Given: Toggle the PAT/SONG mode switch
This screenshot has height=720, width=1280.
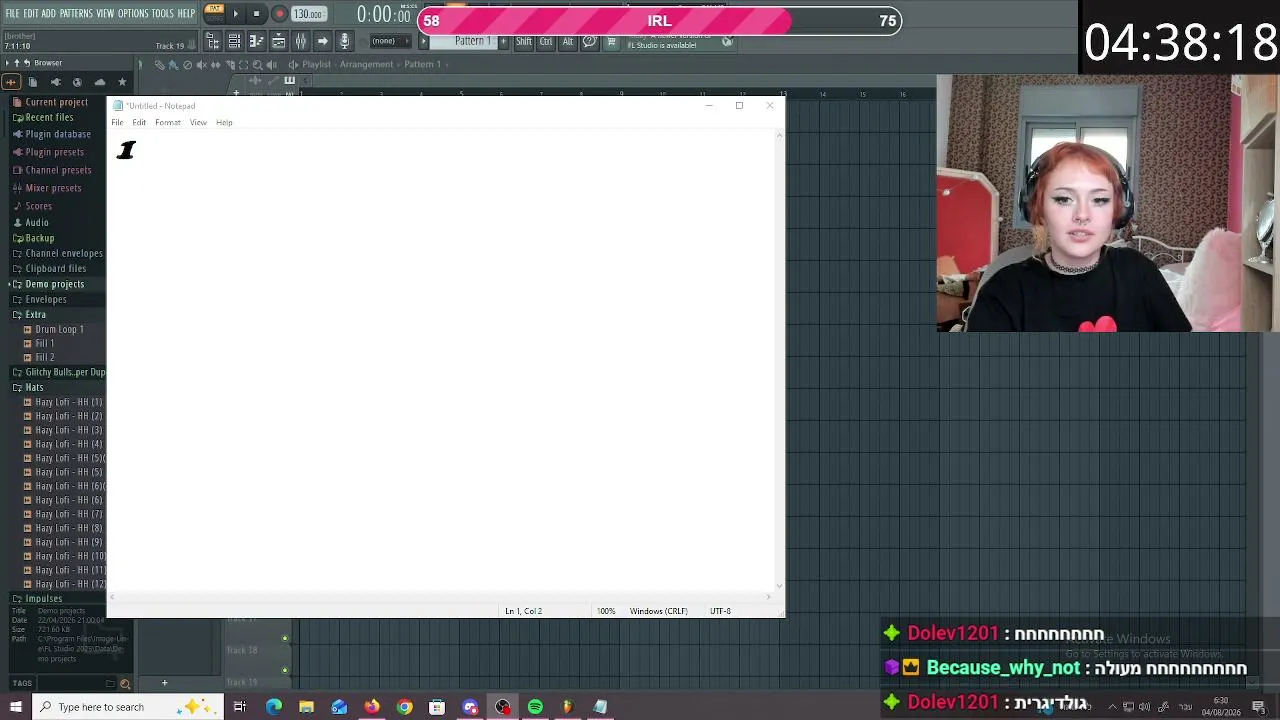Looking at the screenshot, I should (214, 13).
